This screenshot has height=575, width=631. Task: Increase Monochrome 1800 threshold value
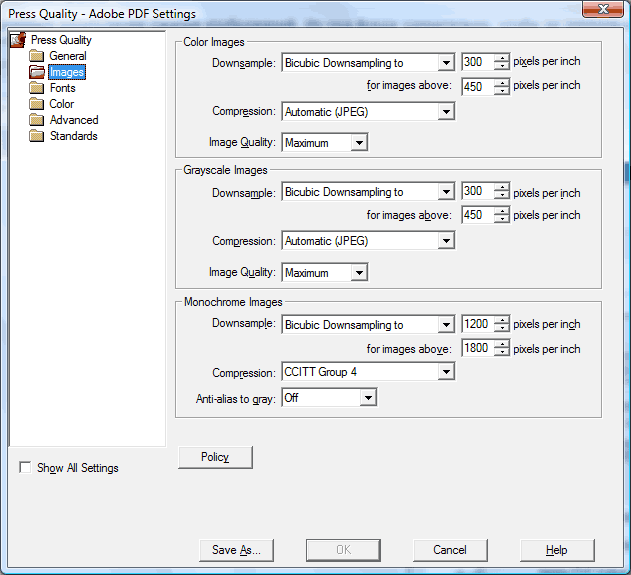tap(502, 344)
